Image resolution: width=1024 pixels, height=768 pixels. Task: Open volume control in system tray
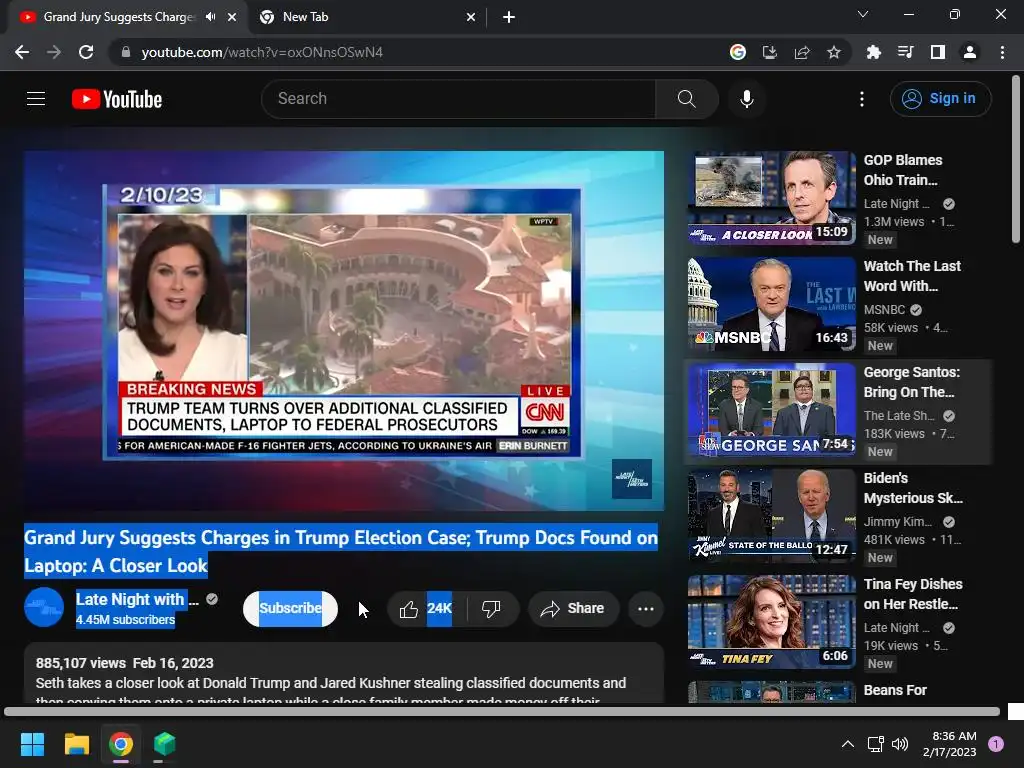[900, 744]
